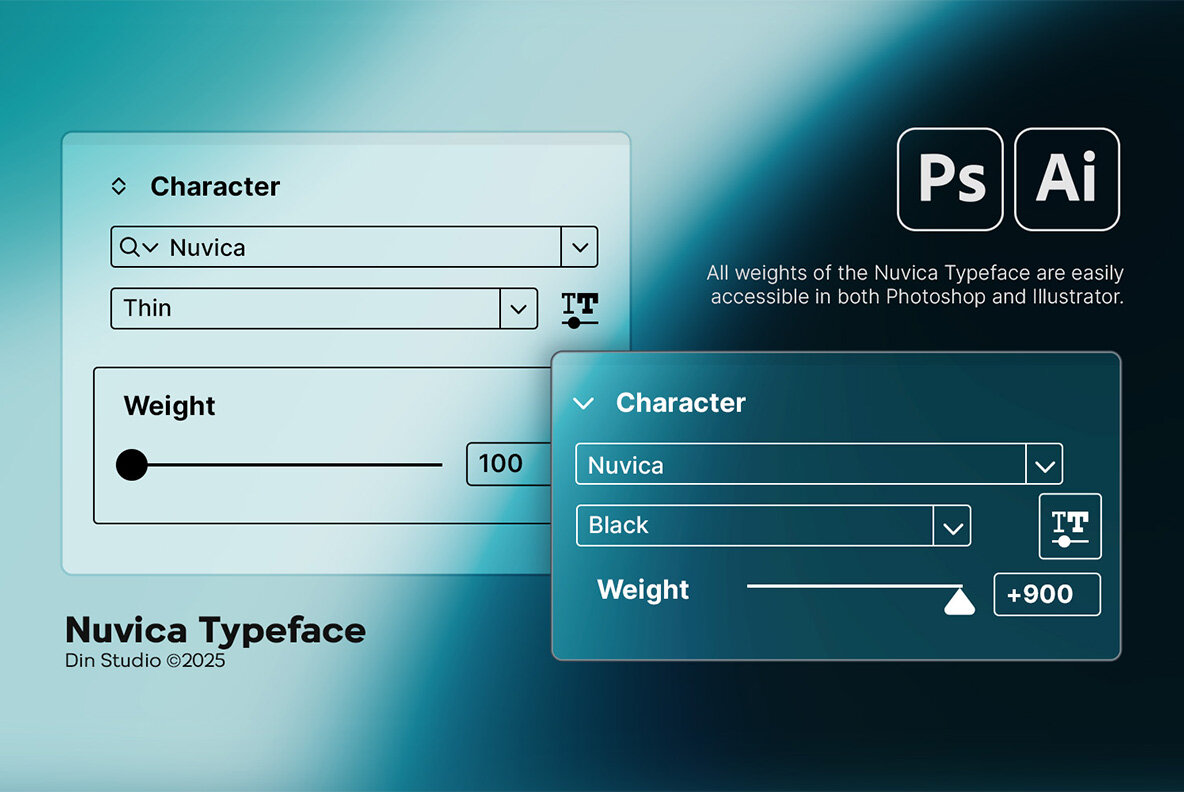Click the search magnifier icon in font field

[129, 247]
